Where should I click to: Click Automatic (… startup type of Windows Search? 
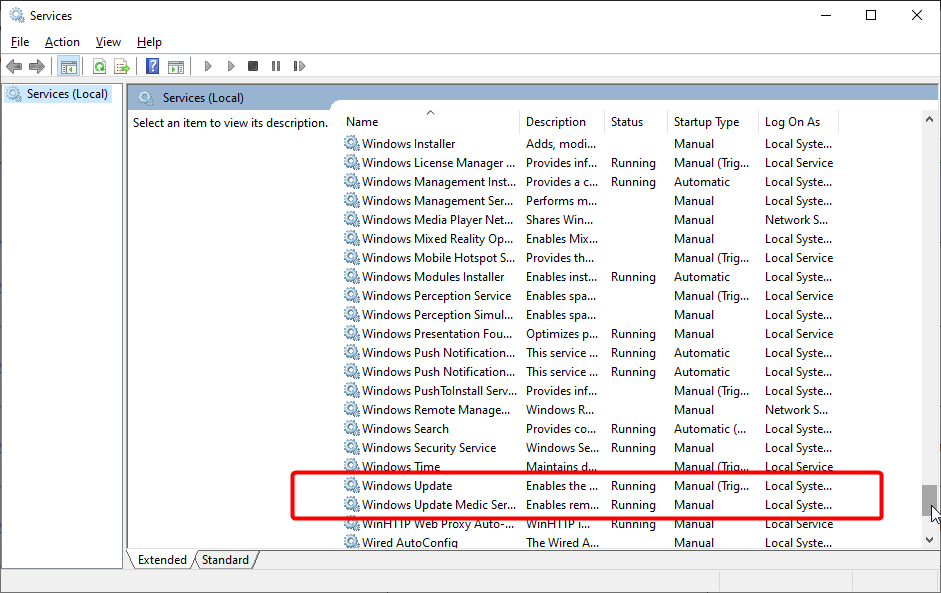[710, 429]
